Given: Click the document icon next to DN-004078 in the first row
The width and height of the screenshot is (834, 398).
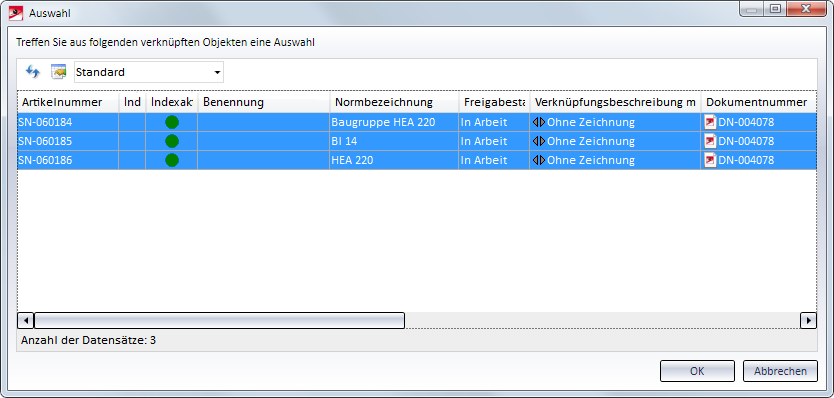Looking at the screenshot, I should [711, 122].
